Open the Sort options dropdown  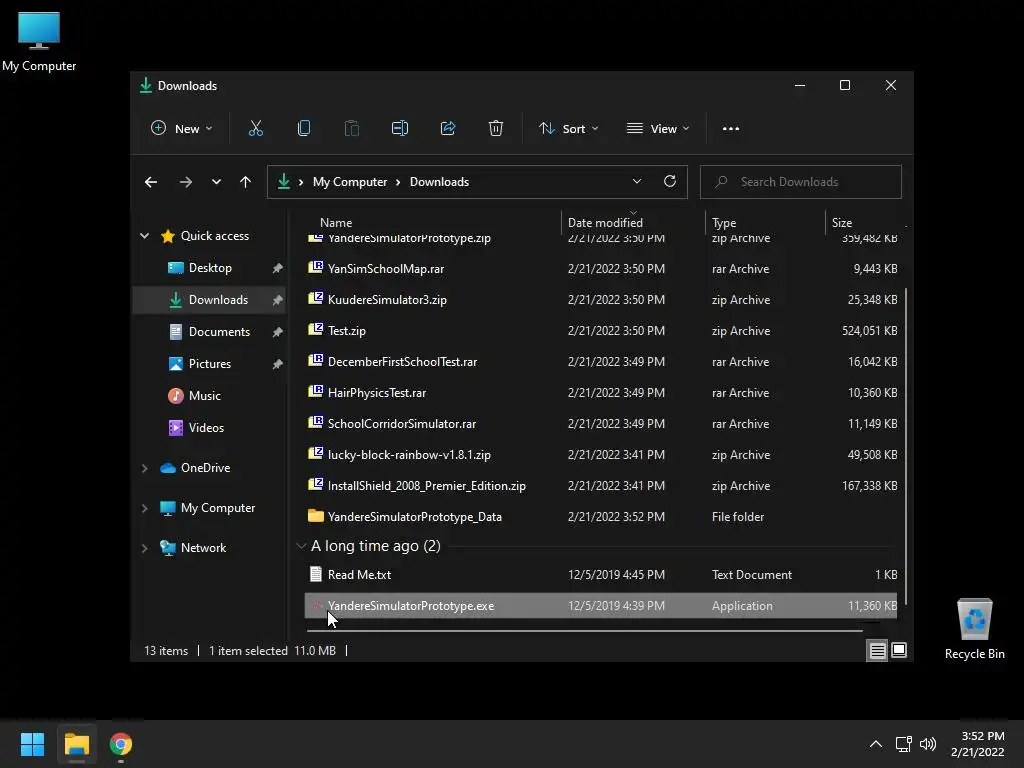click(568, 129)
